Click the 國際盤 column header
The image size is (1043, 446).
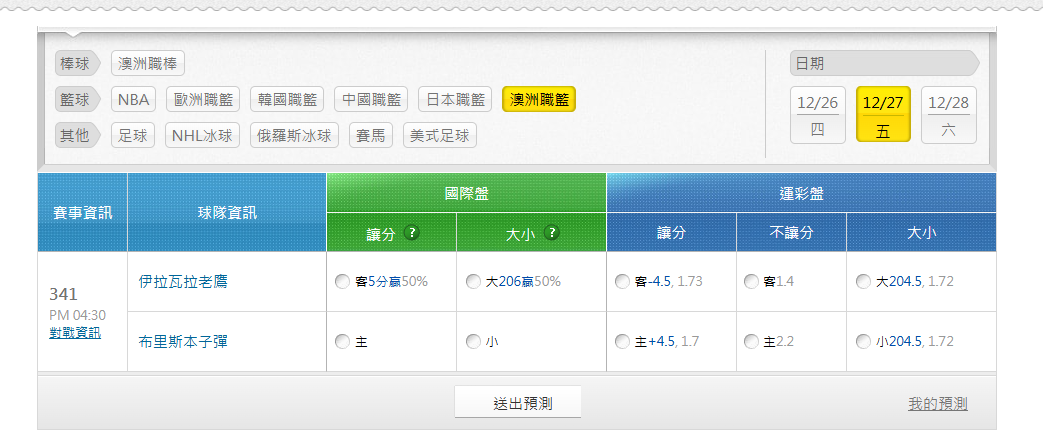(466, 193)
